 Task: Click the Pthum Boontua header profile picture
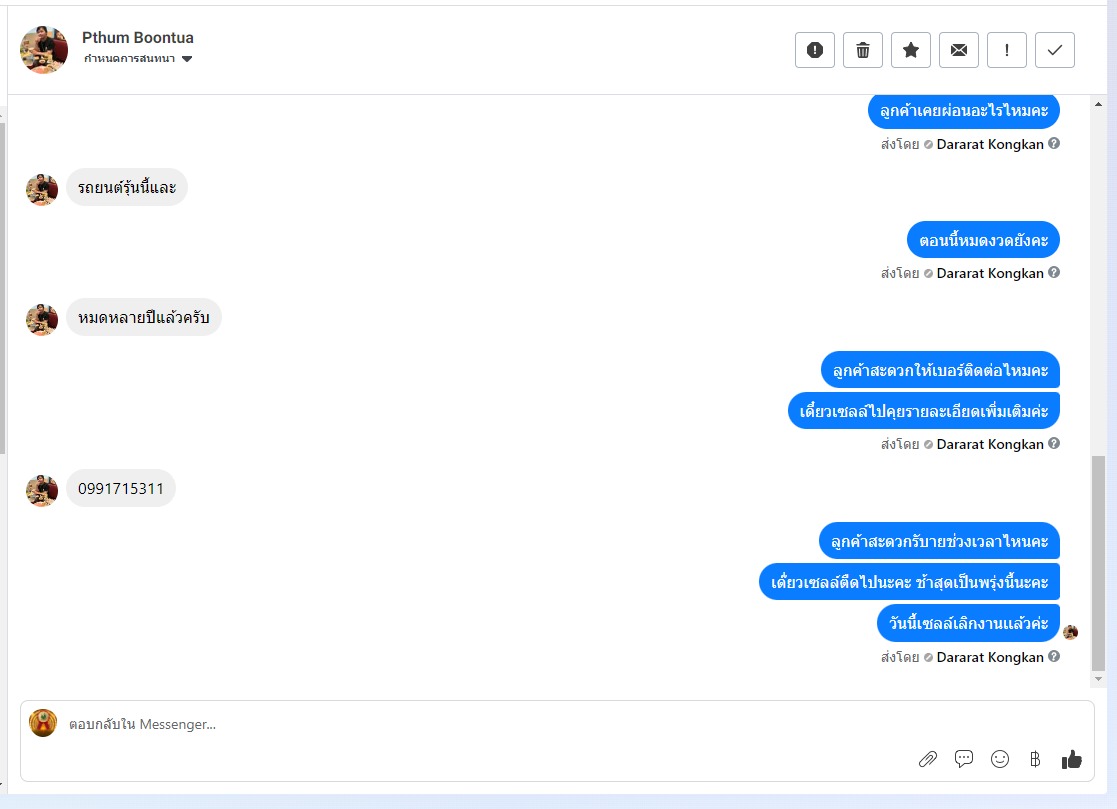coord(44,50)
